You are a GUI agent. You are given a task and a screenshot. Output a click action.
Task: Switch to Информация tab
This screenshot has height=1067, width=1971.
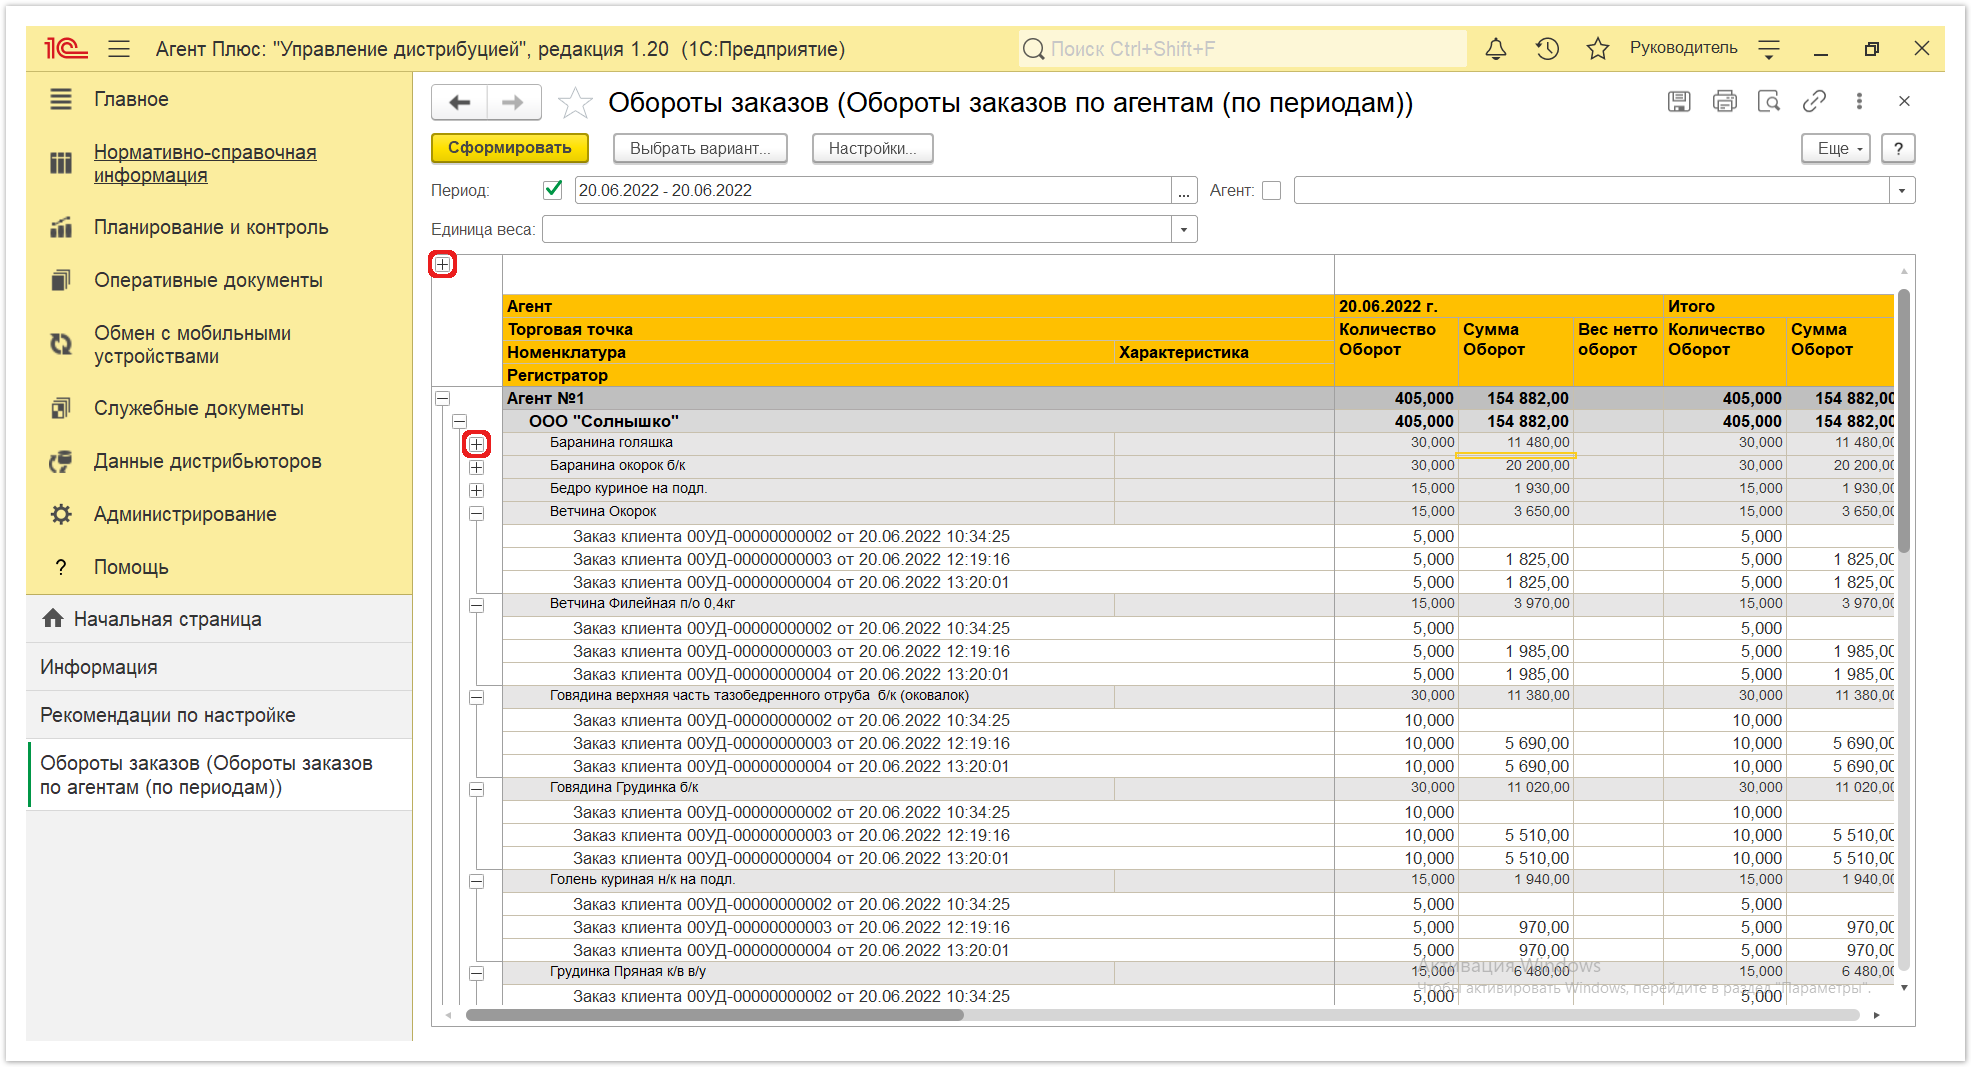tap(219, 667)
